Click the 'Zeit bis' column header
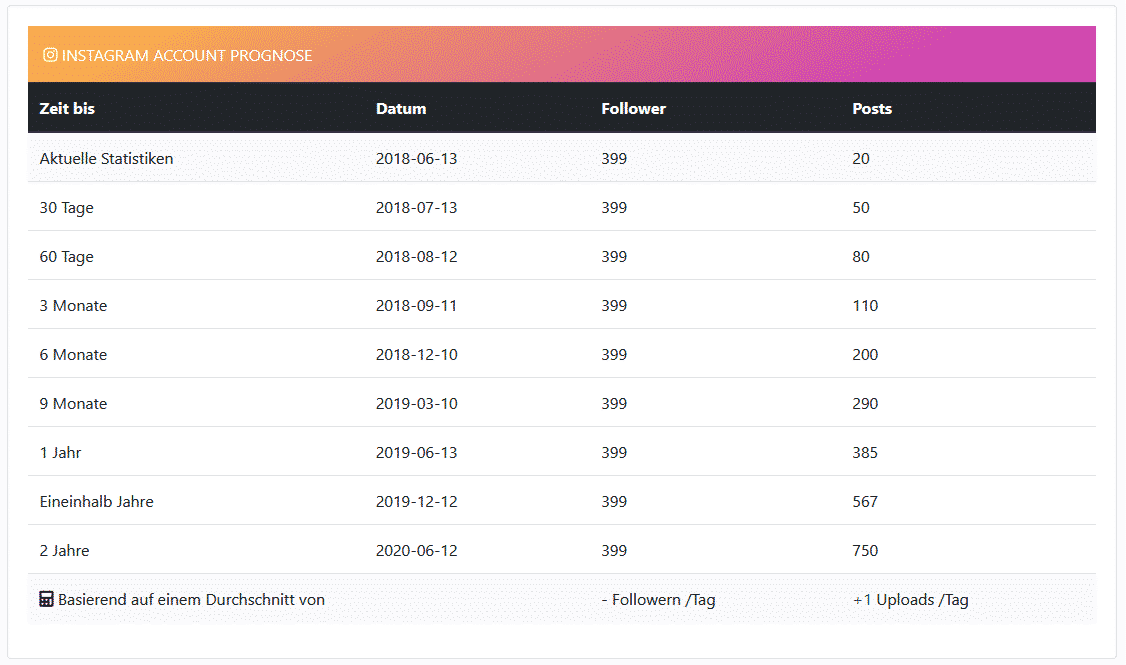Image resolution: width=1126 pixels, height=665 pixels. click(67, 108)
